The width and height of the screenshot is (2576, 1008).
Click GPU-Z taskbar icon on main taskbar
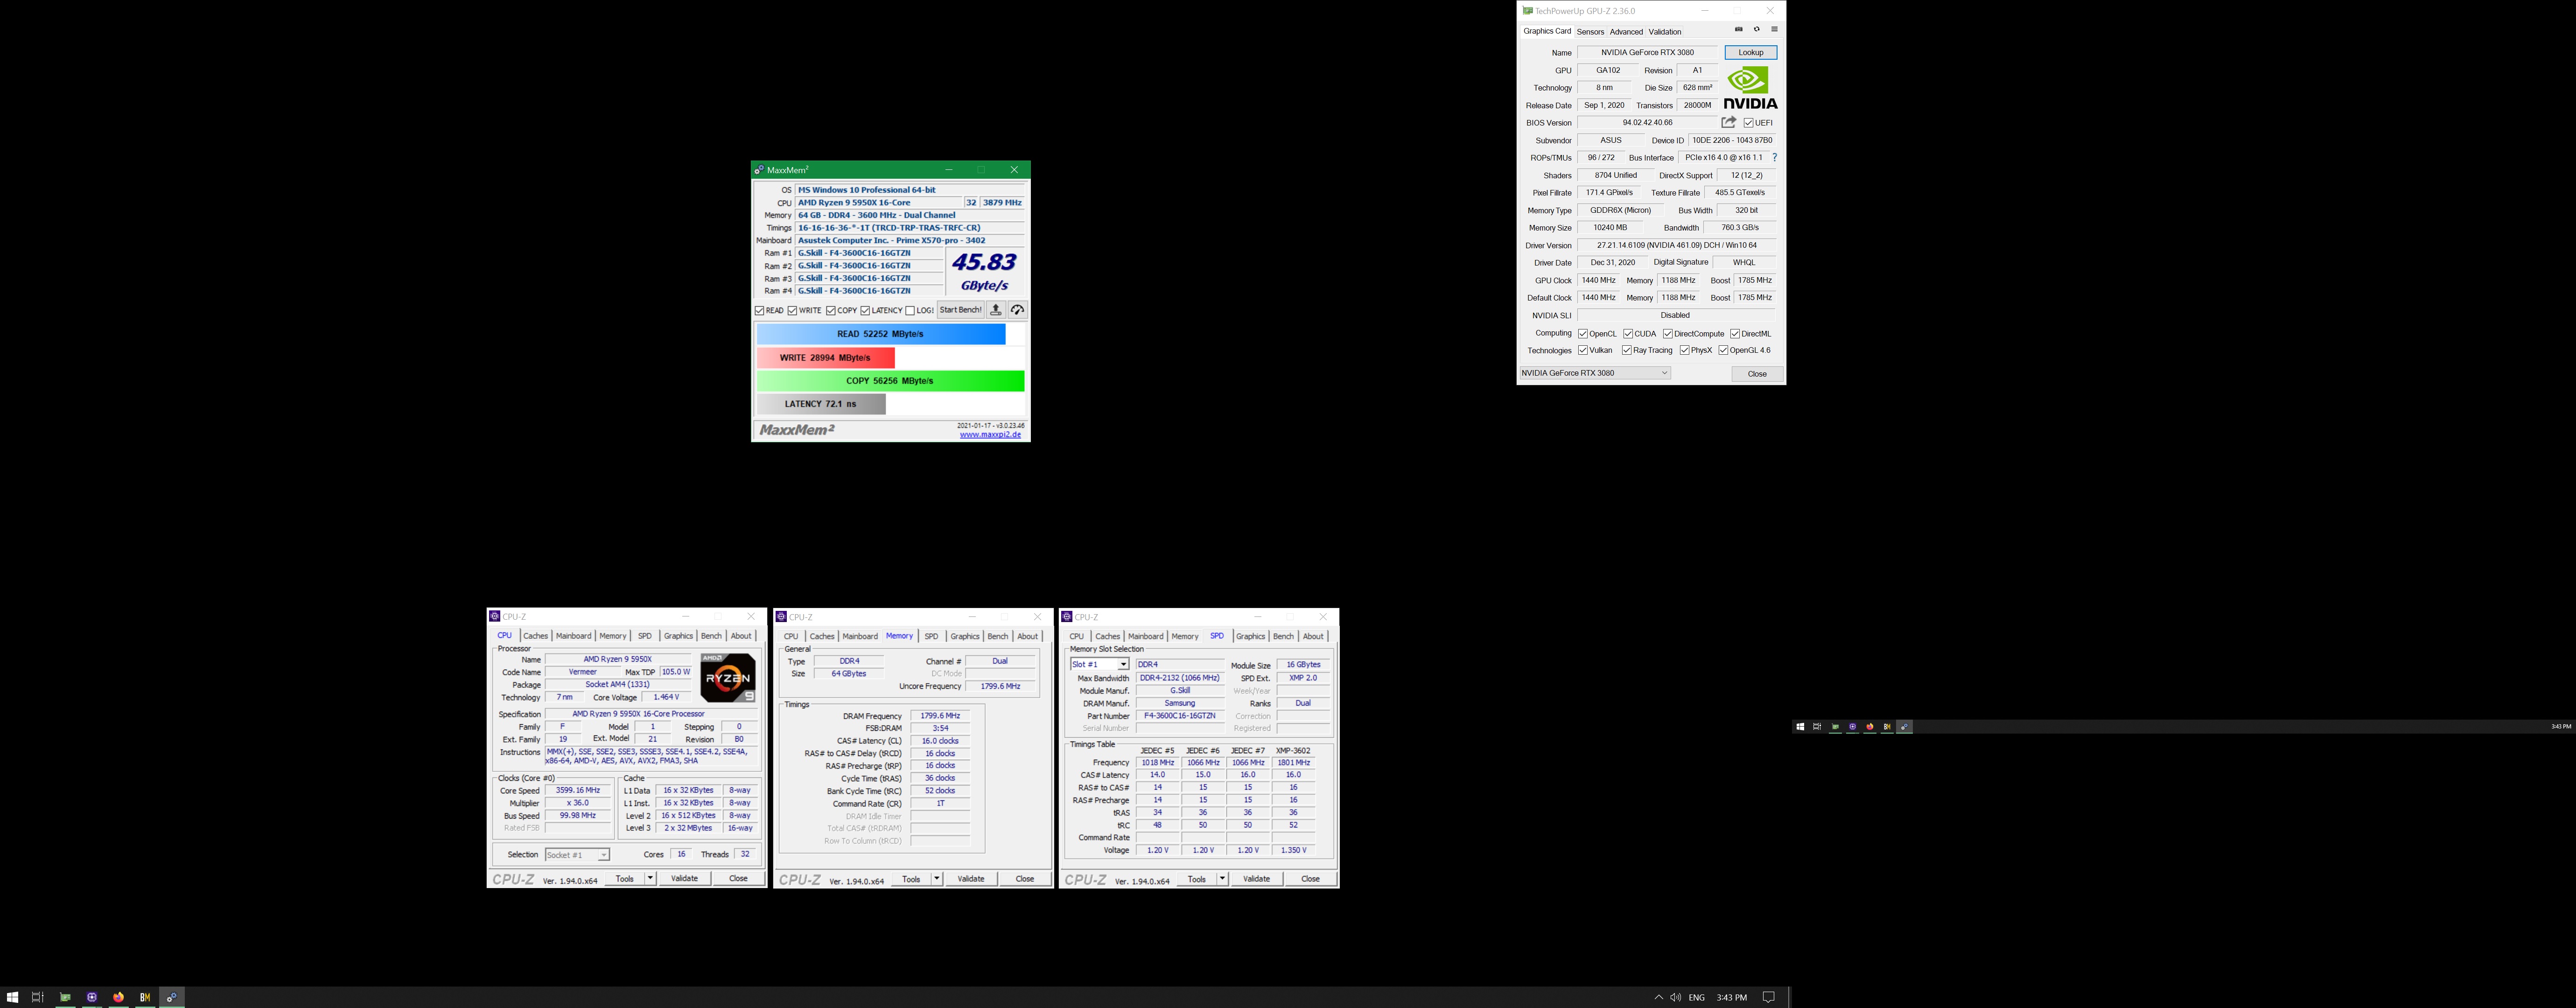click(x=65, y=997)
